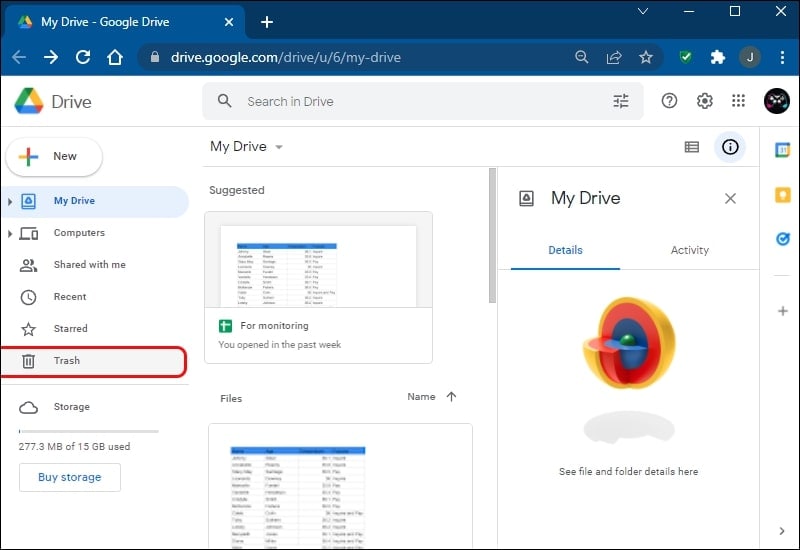Viewport: 800px width, 550px height.
Task: Open the search options filter icon
Action: pos(620,101)
